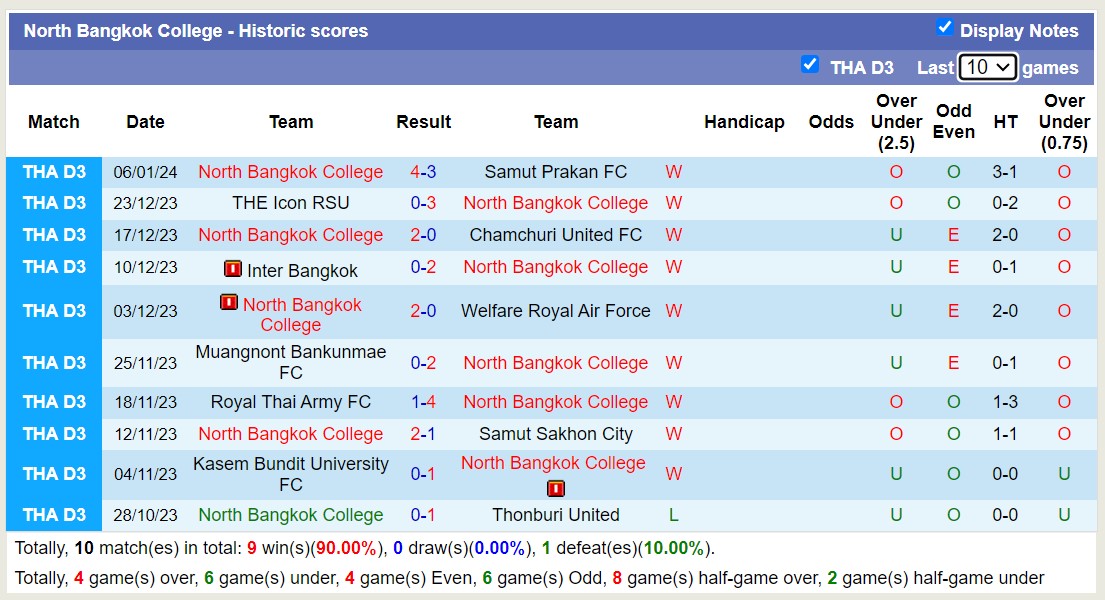Image resolution: width=1105 pixels, height=600 pixels.
Task: Select the THA D3 league badge on the 06/01/24 row
Action: click(52, 171)
